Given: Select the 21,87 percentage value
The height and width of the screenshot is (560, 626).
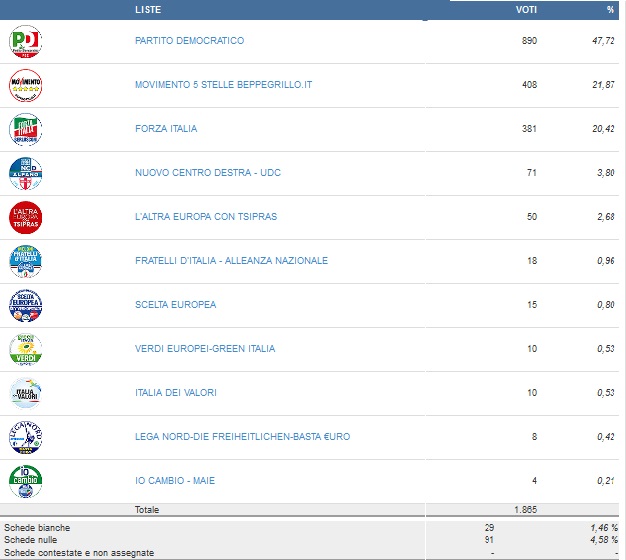Looking at the screenshot, I should click(x=603, y=85).
